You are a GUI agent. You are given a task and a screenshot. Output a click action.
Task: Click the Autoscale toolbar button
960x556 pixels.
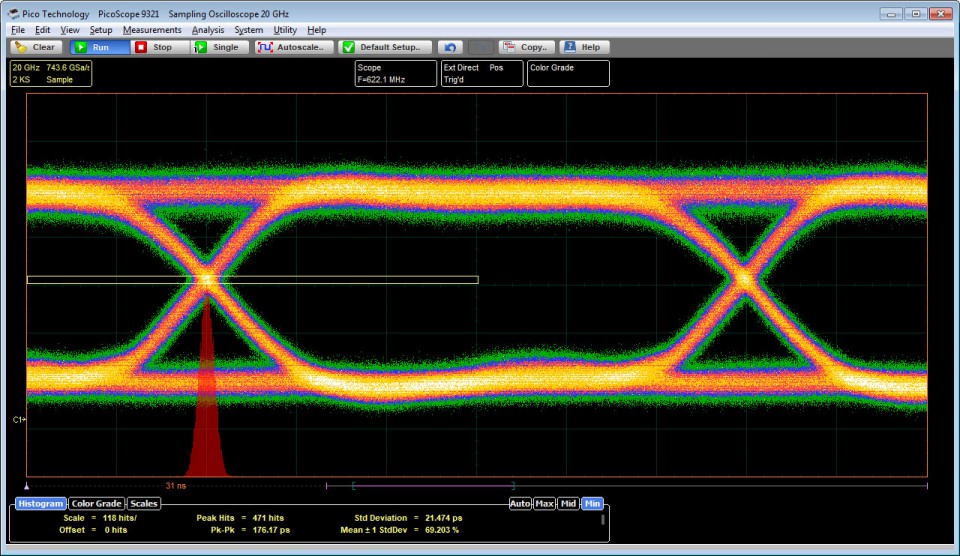click(x=292, y=47)
